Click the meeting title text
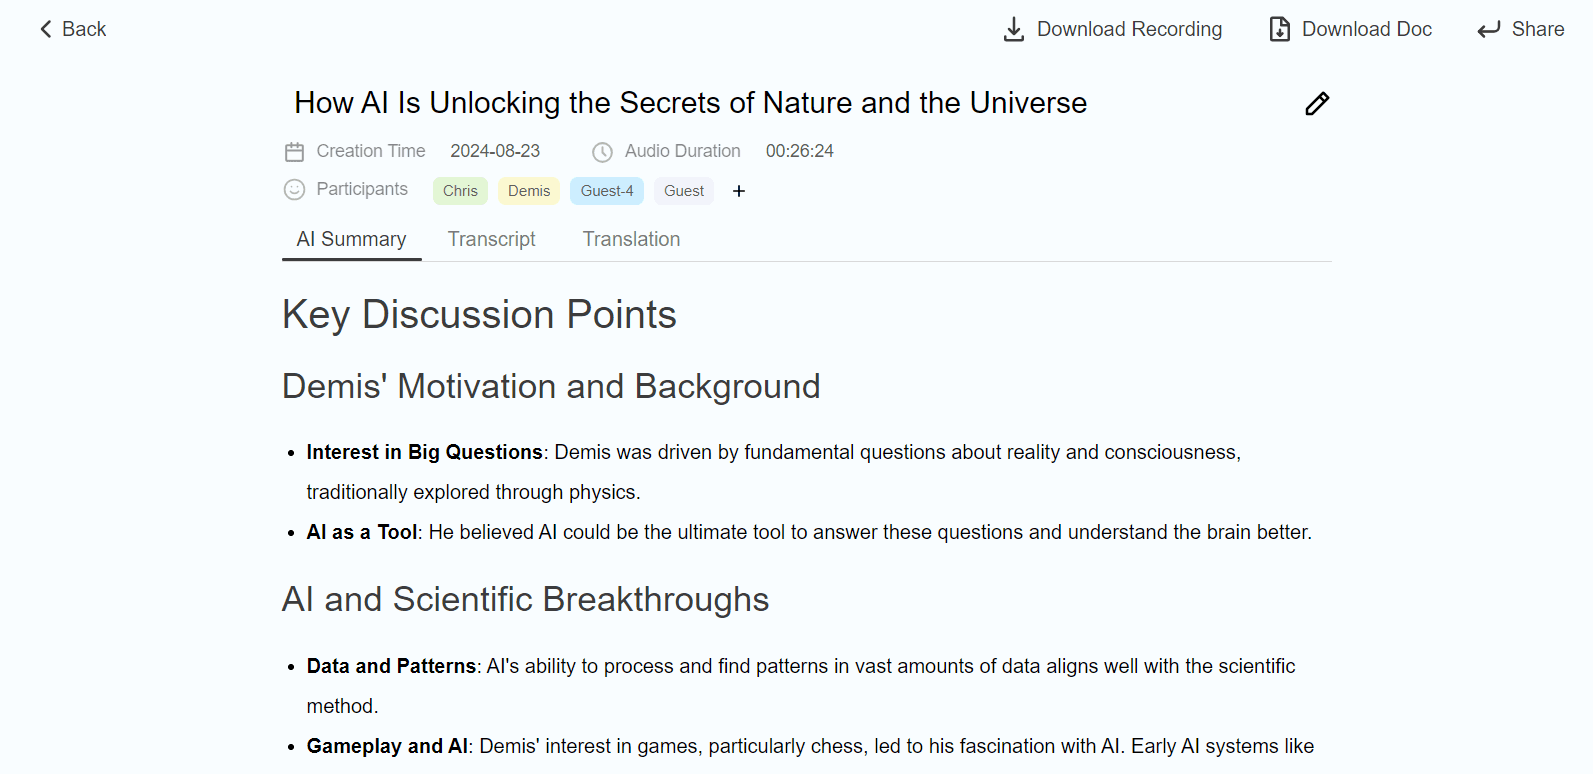The image size is (1593, 774). tap(690, 103)
